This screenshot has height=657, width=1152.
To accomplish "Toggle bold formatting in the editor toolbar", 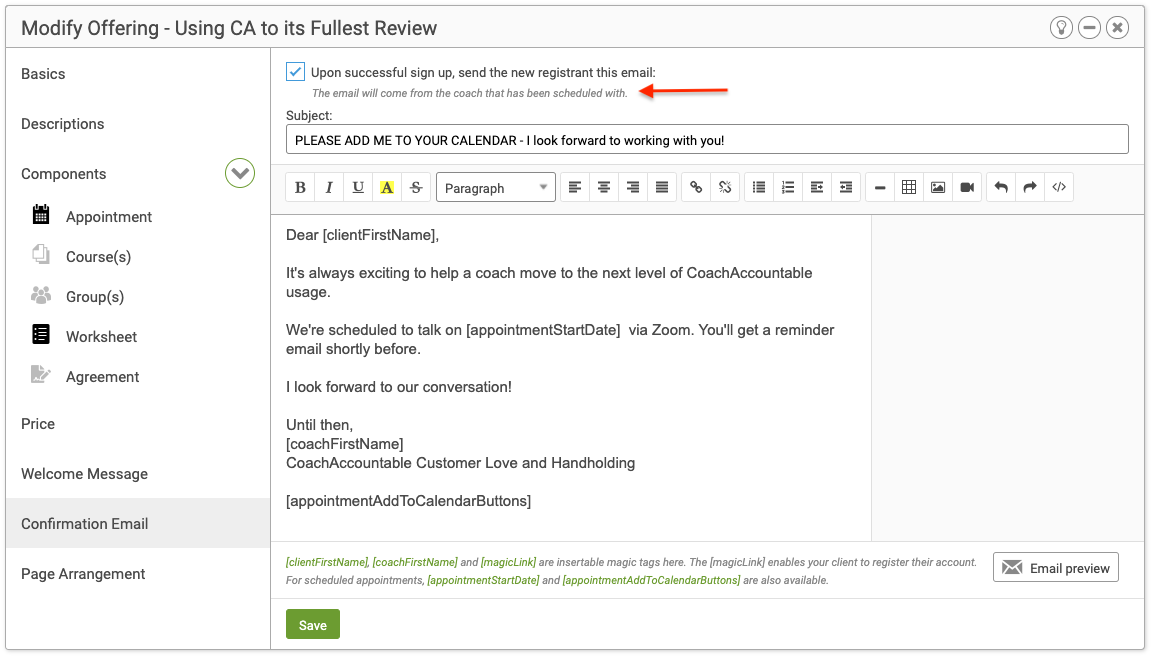I will [x=300, y=188].
